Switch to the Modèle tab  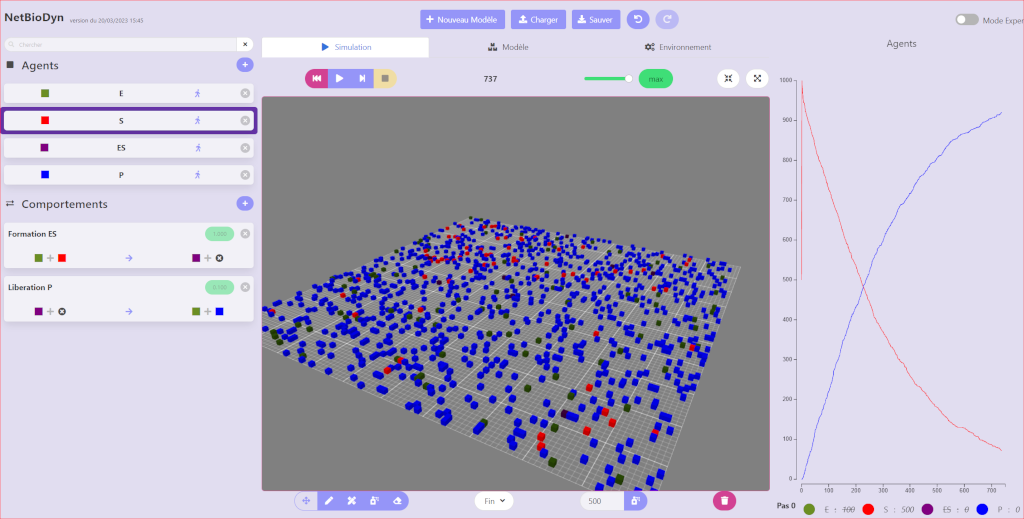[508, 47]
